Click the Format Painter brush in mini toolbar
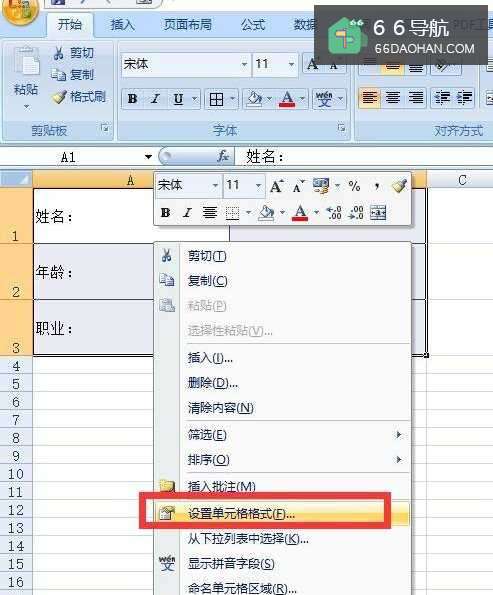Screen dimensions: 493x595 tap(399, 186)
